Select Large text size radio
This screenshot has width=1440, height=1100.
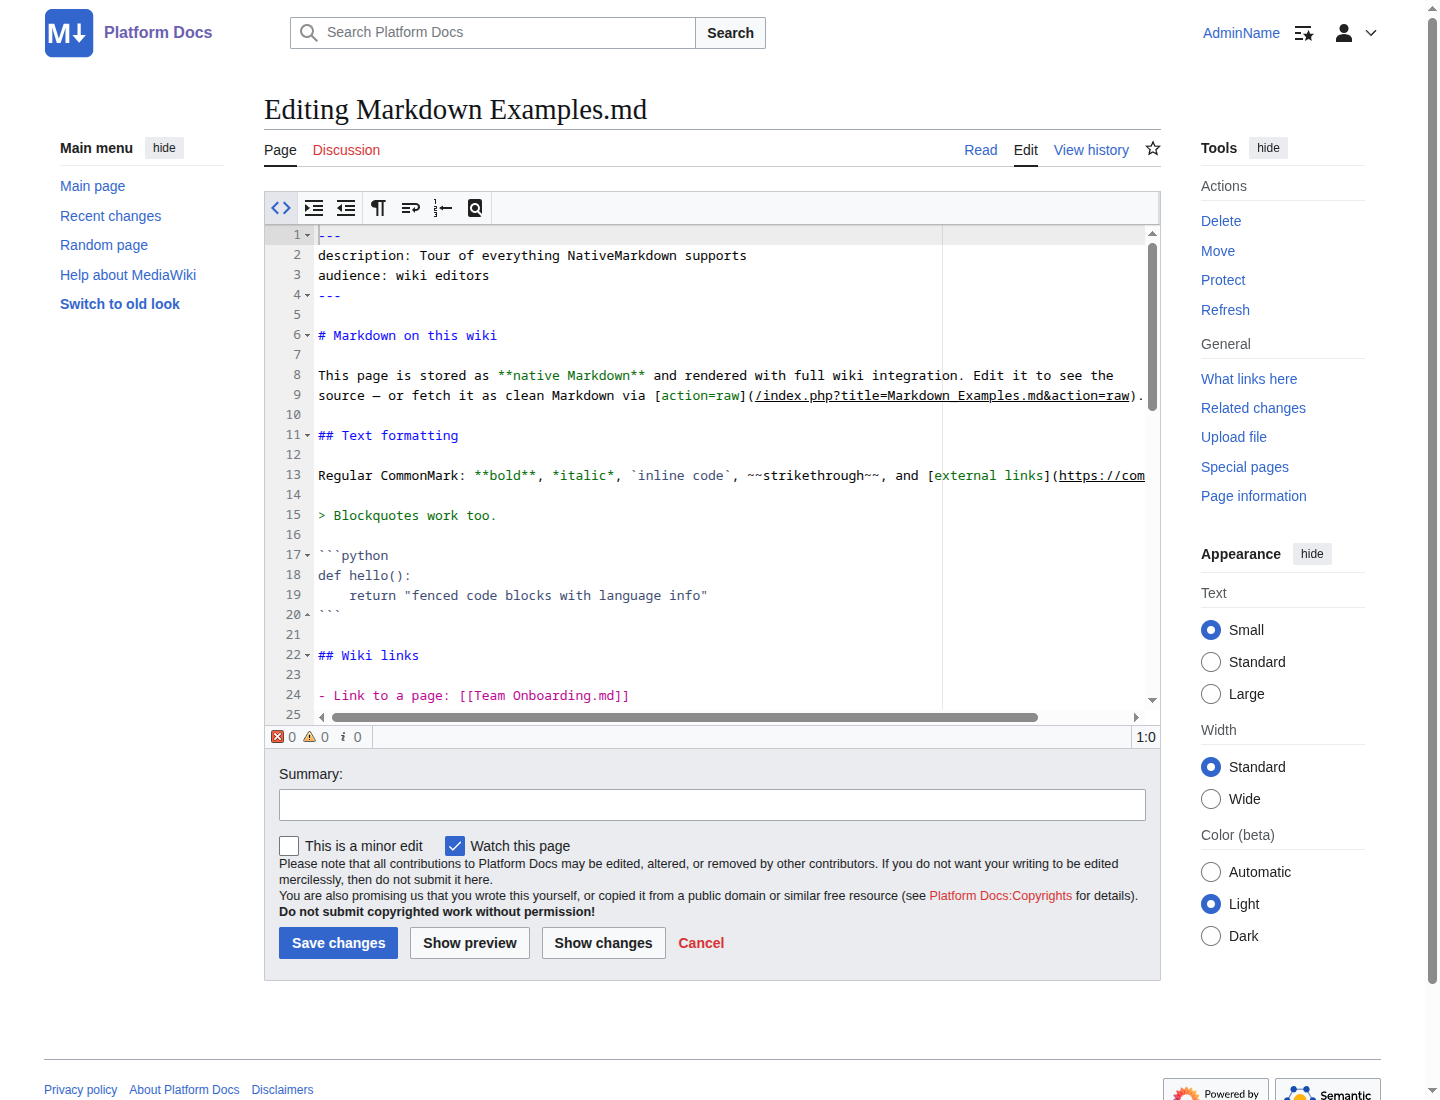pyautogui.click(x=1211, y=694)
